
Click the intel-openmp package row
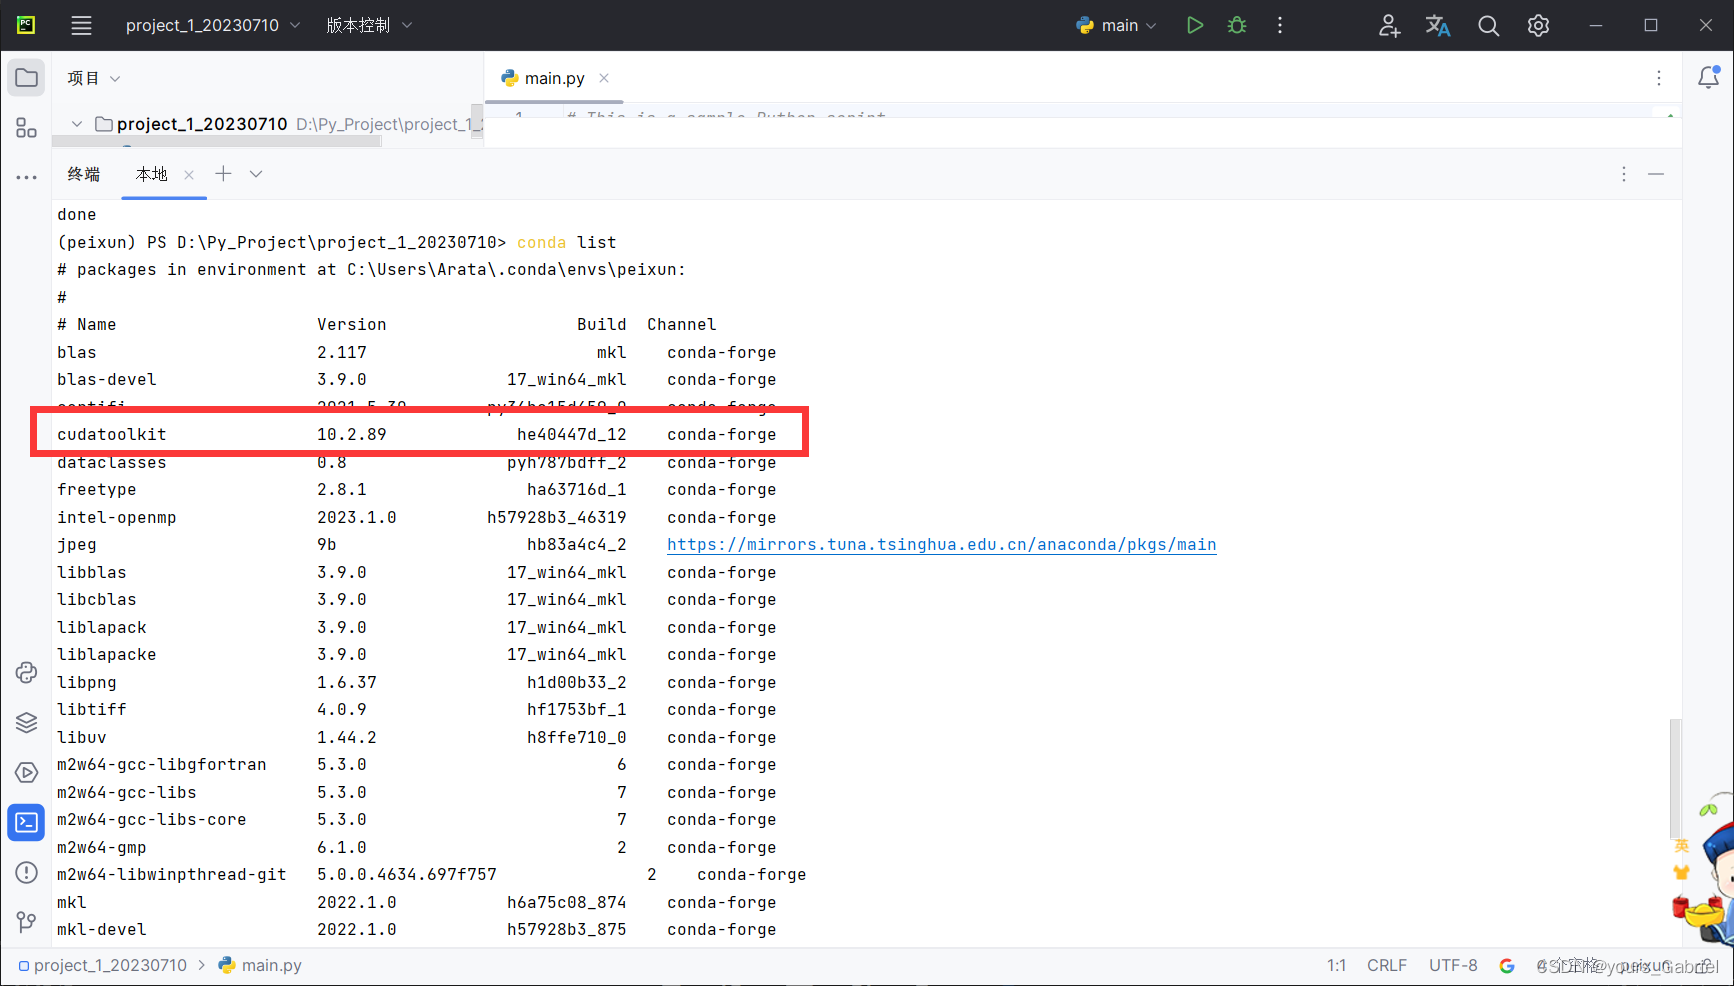(417, 518)
